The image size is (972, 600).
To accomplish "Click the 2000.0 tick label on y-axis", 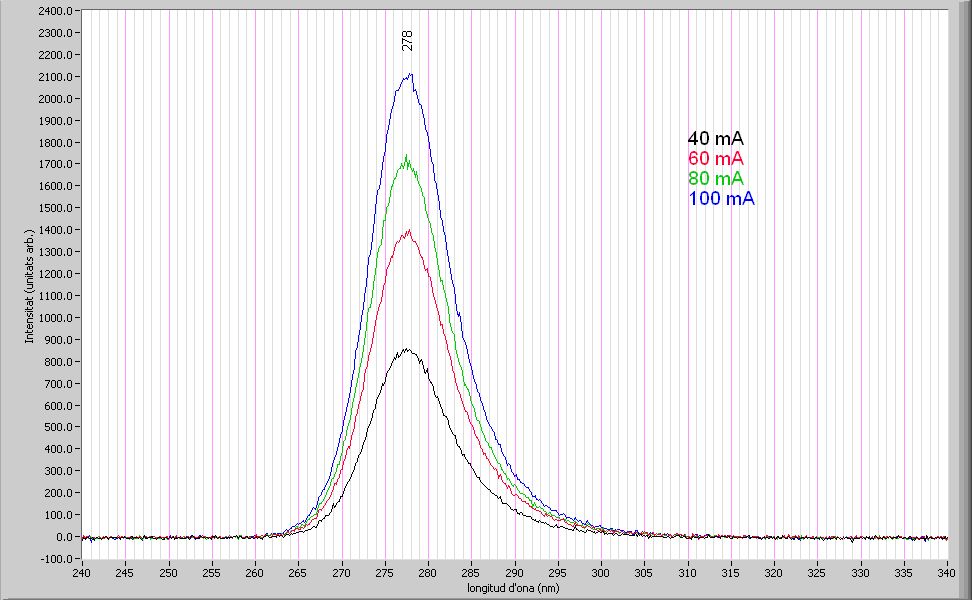I will pyautogui.click(x=57, y=99).
